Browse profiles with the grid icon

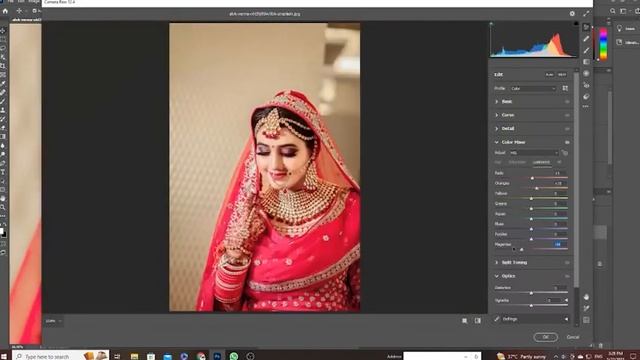565,88
